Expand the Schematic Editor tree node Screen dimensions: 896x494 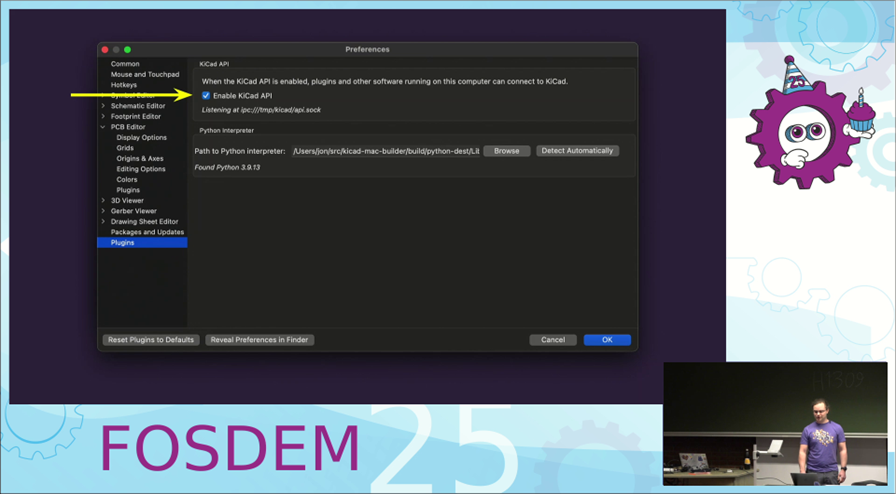click(103, 106)
